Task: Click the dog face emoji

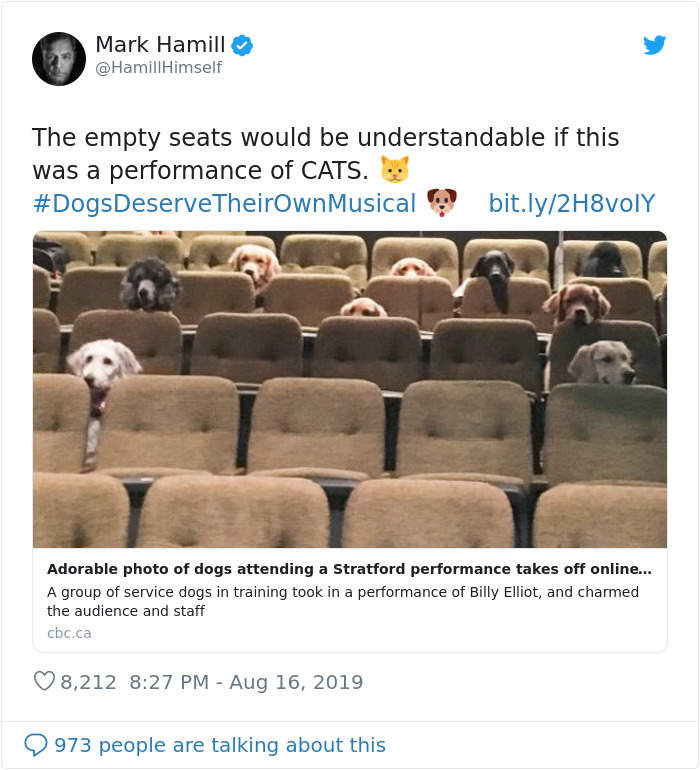Action: [441, 203]
